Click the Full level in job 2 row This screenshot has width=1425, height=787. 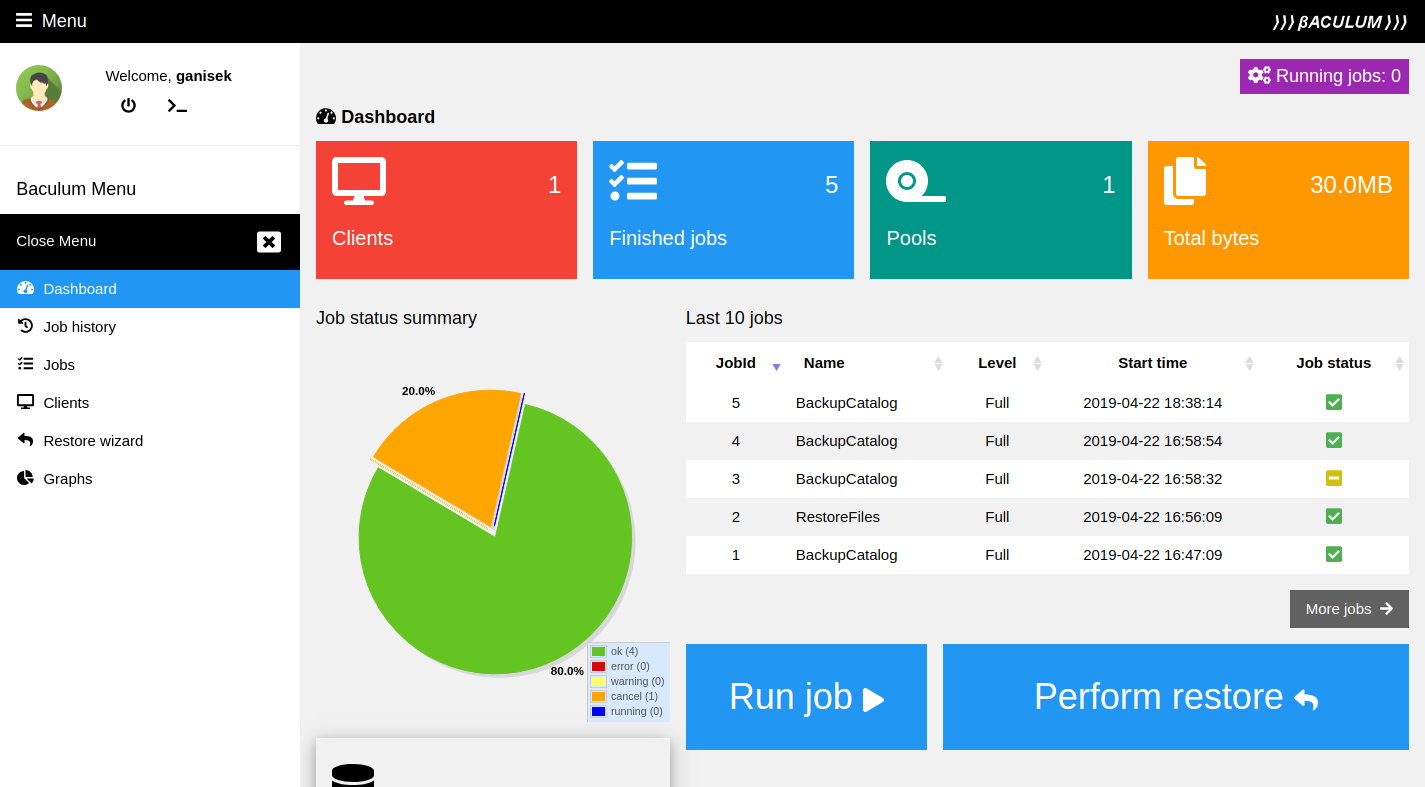[x=997, y=517]
